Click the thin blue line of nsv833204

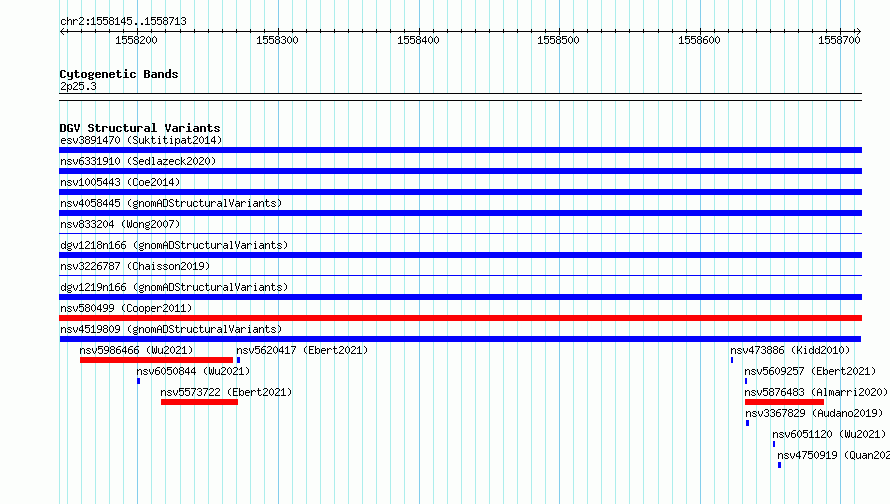click(460, 233)
